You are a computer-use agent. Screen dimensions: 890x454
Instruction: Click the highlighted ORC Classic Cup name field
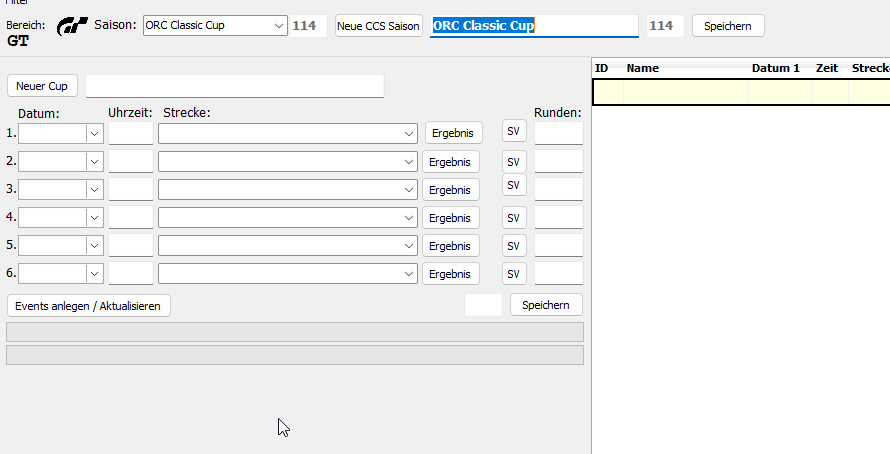pos(534,26)
